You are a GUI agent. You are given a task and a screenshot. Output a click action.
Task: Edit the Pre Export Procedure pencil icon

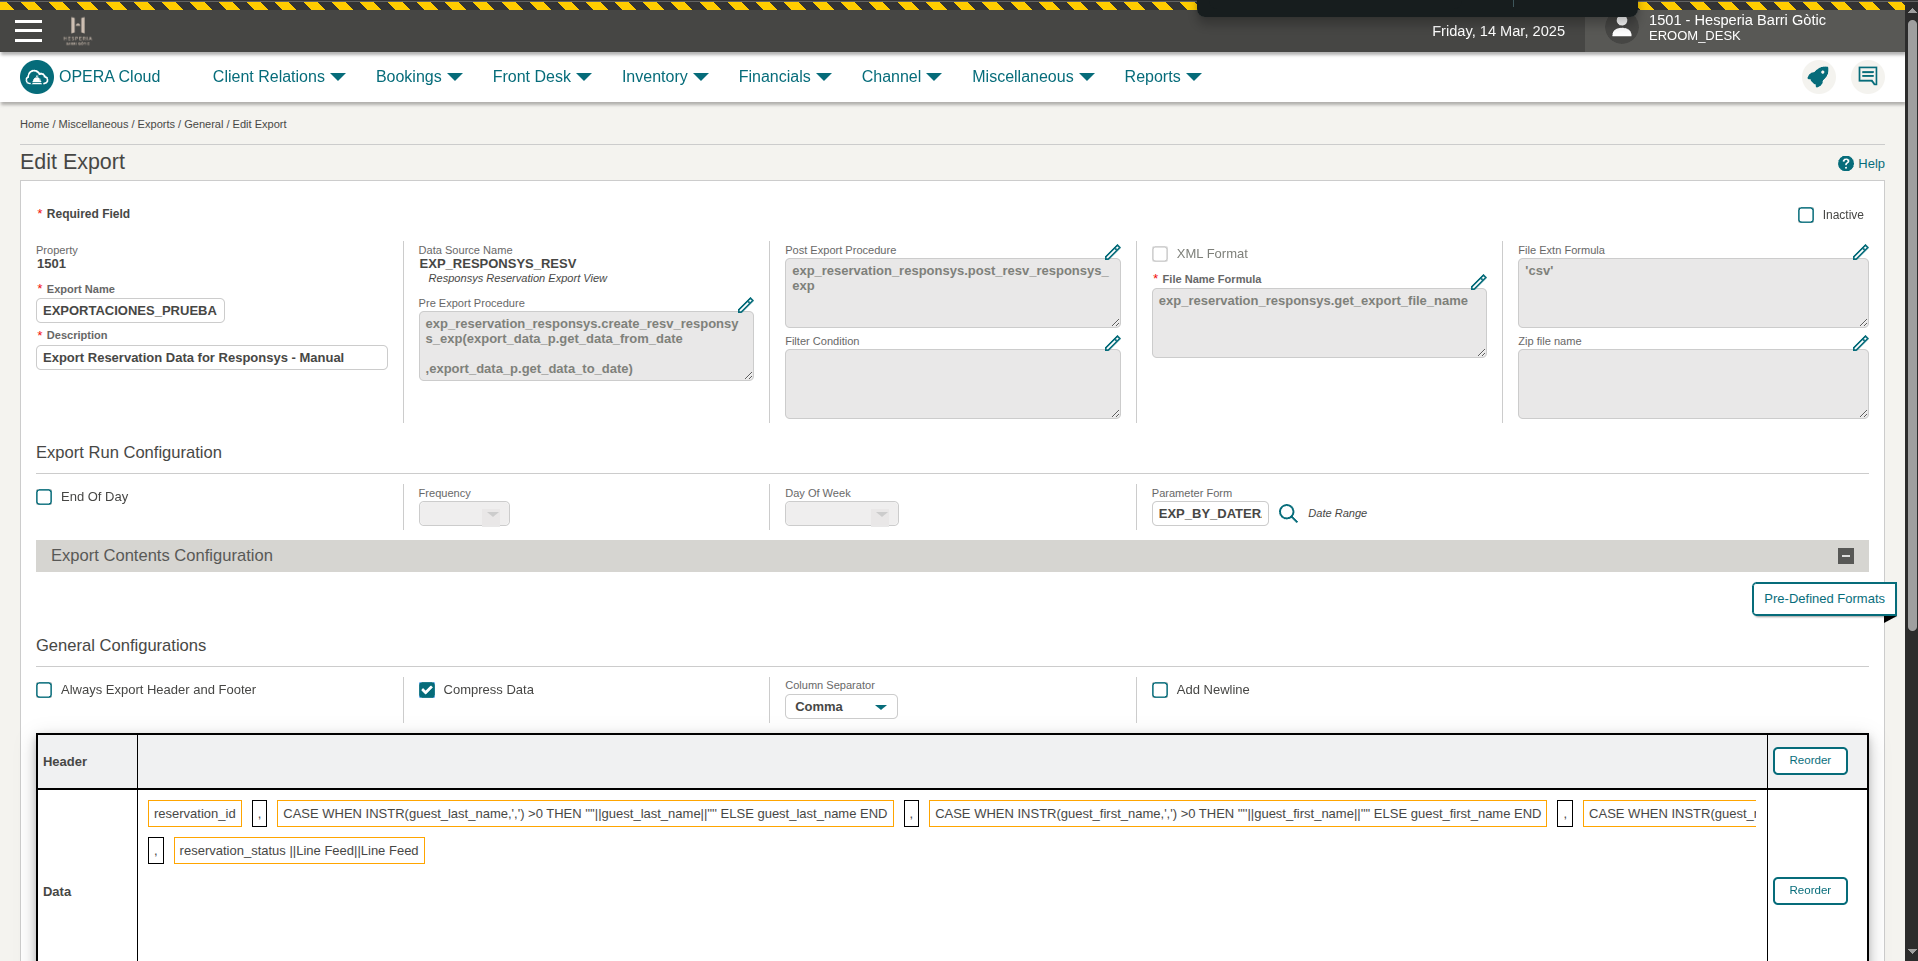[x=745, y=305]
